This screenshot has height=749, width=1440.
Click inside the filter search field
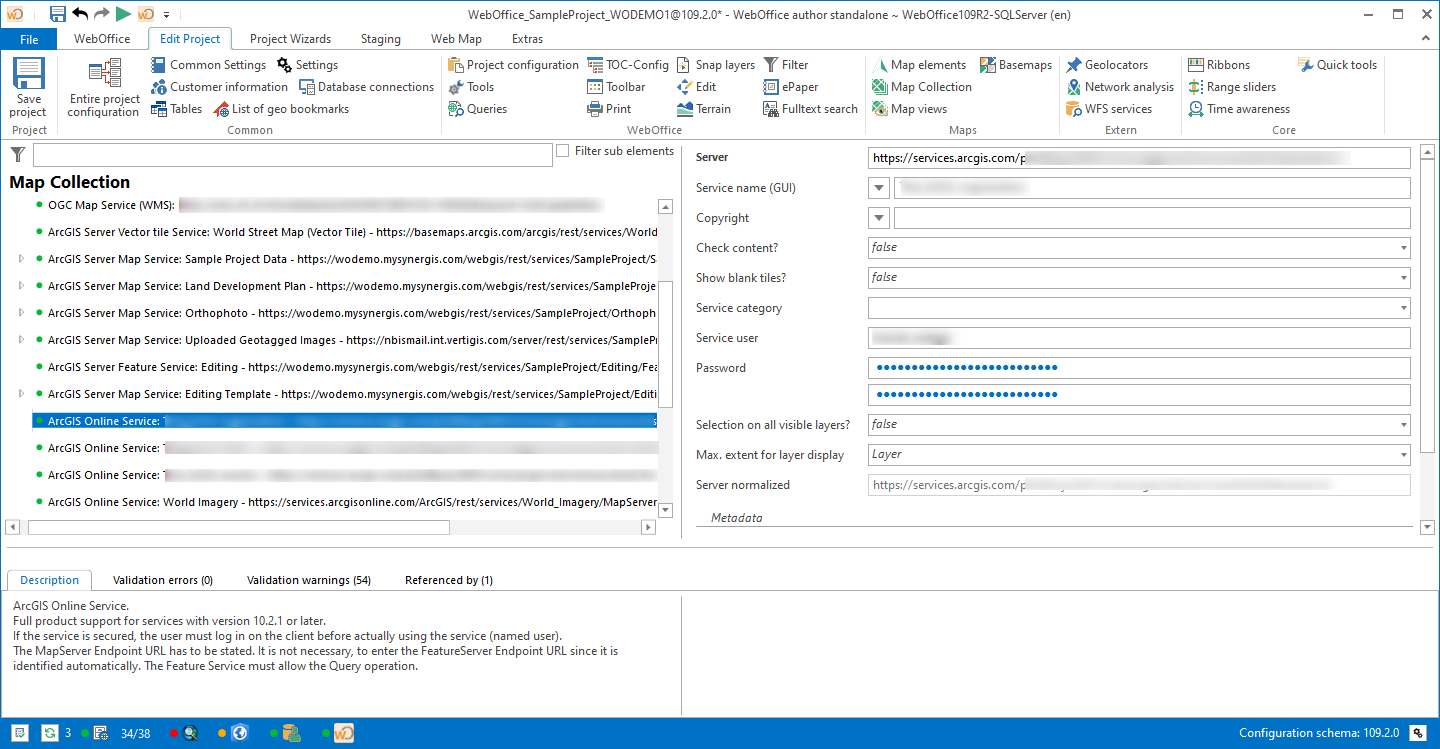click(x=290, y=154)
